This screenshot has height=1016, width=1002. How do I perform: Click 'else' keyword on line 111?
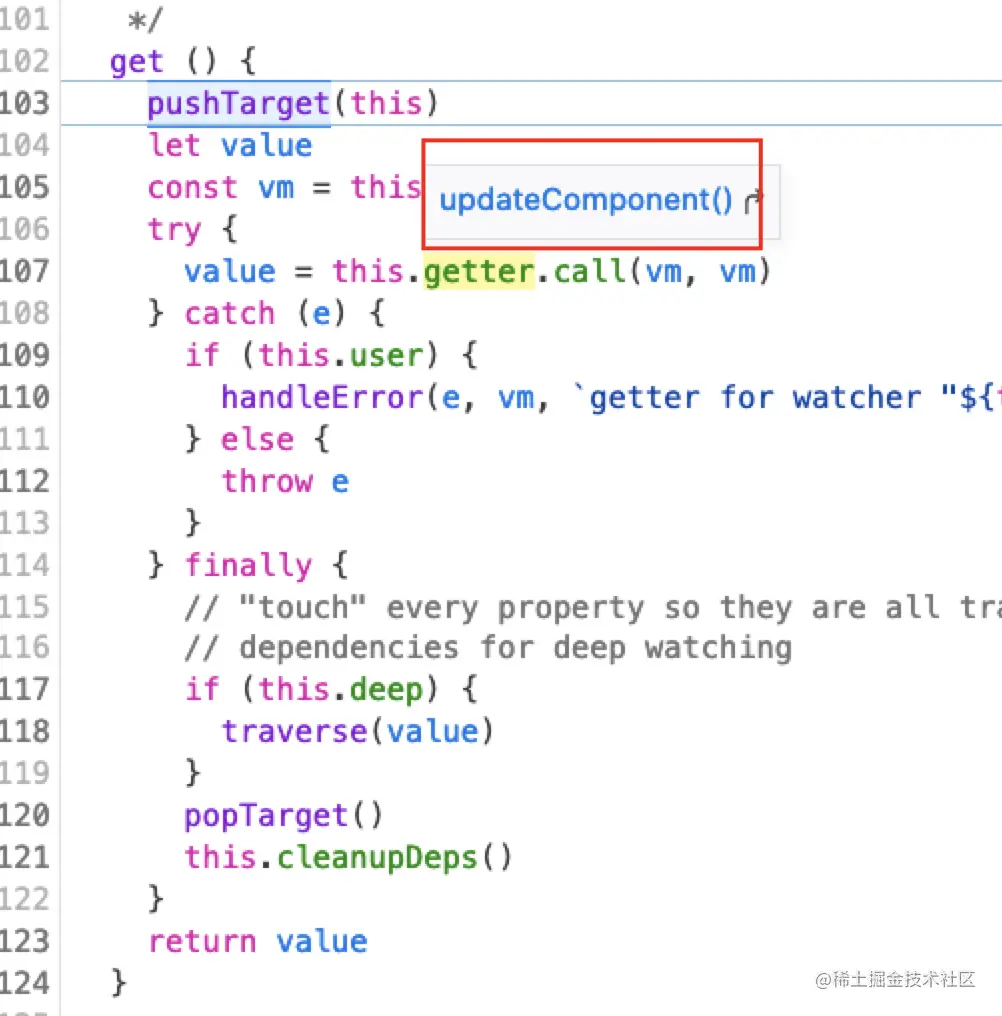tap(257, 439)
